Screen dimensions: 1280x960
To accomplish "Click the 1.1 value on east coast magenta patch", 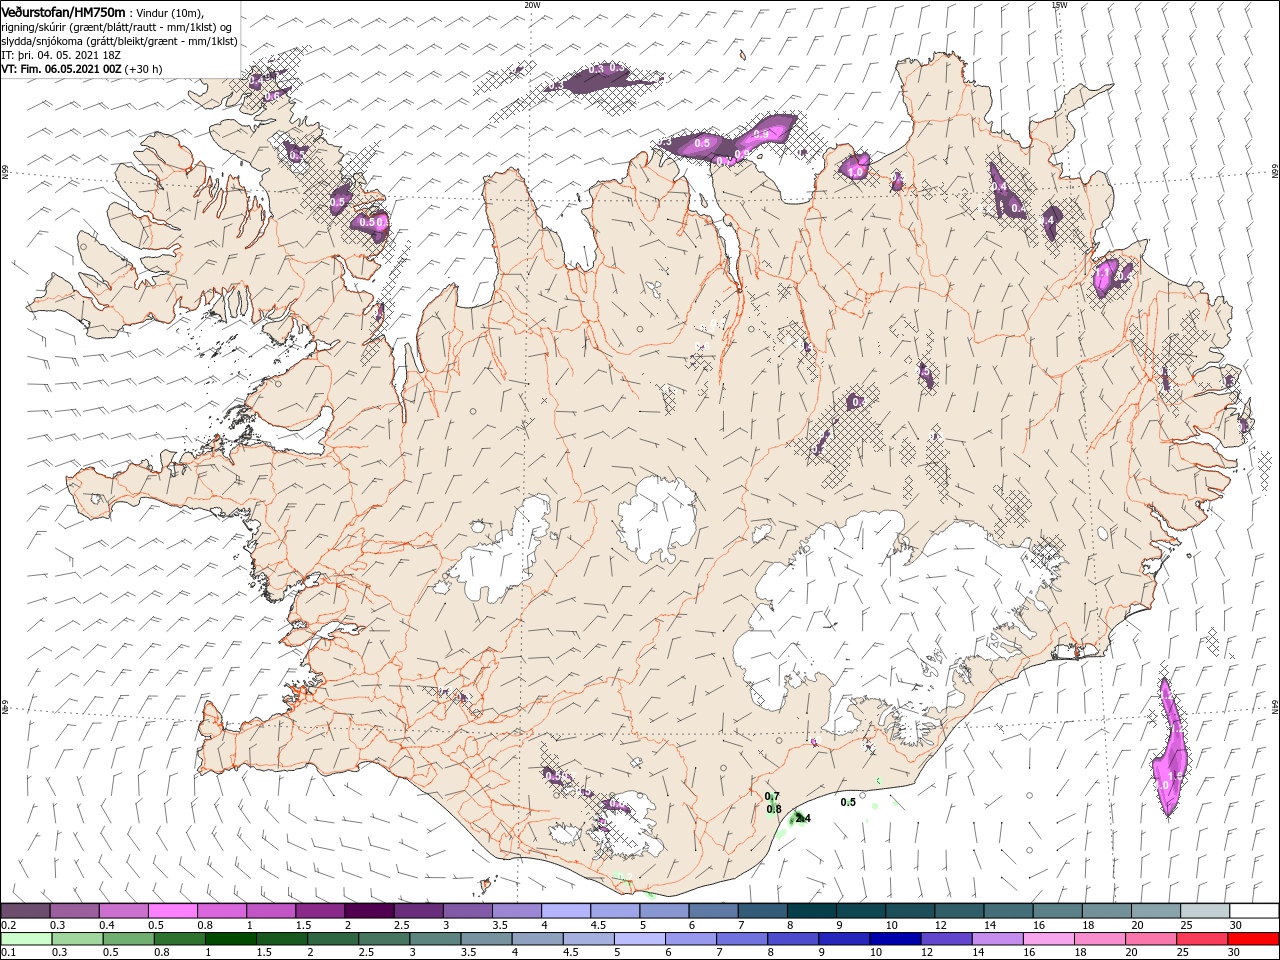I will tap(1103, 271).
